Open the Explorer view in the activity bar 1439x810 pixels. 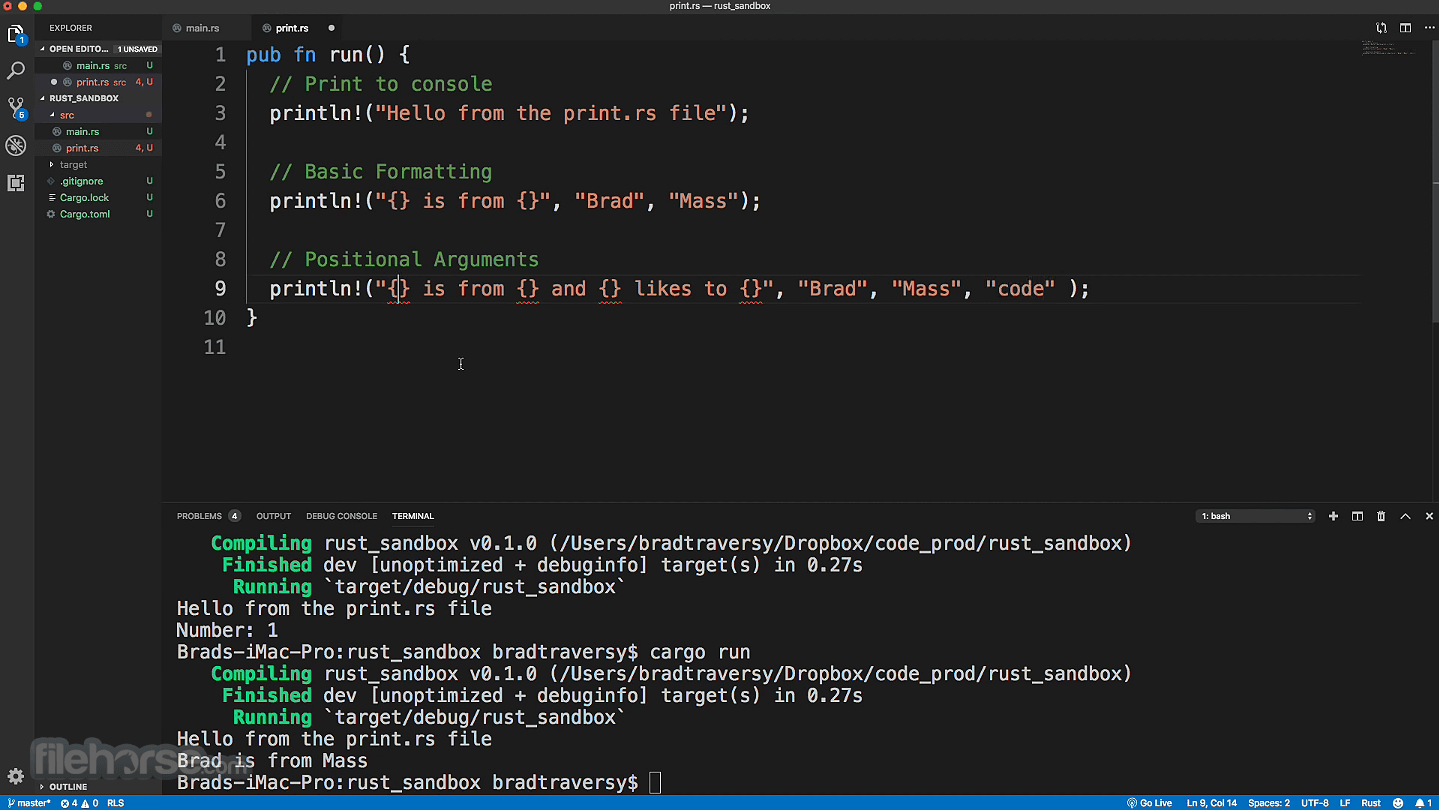(x=16, y=34)
